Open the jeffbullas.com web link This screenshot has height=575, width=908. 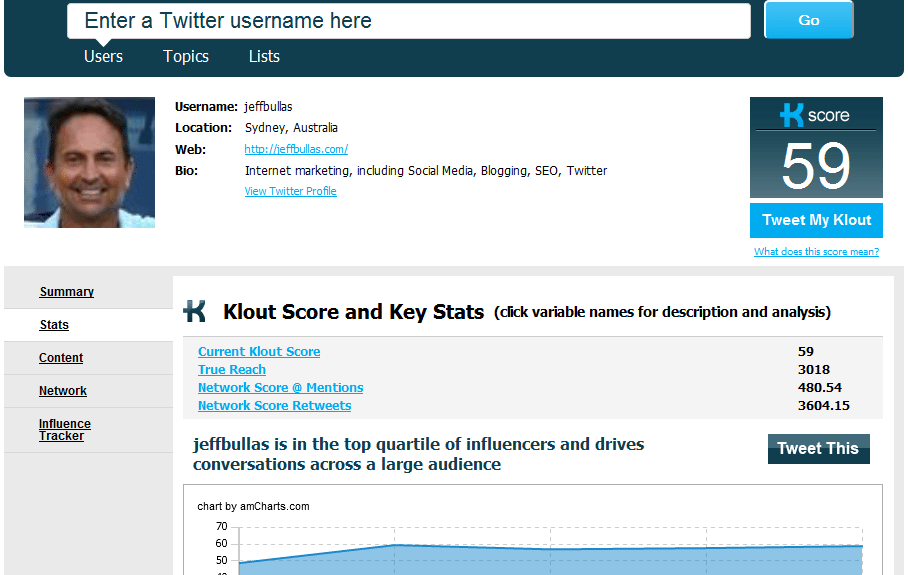point(296,149)
